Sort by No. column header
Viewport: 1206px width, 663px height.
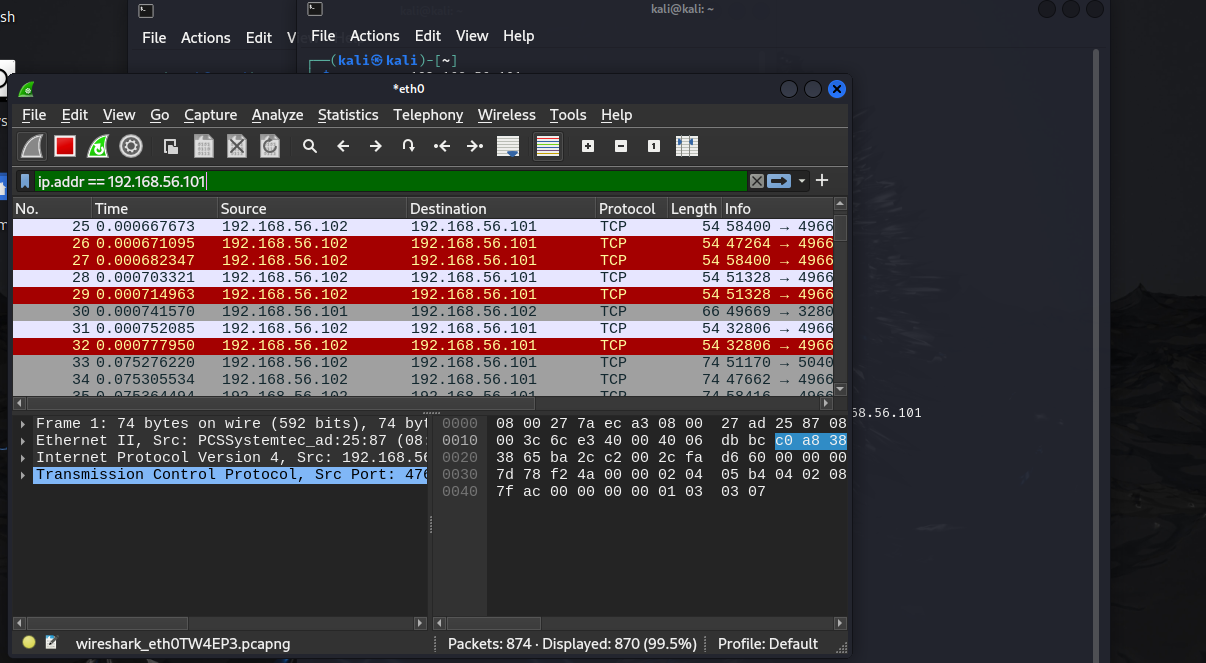(x=52, y=209)
